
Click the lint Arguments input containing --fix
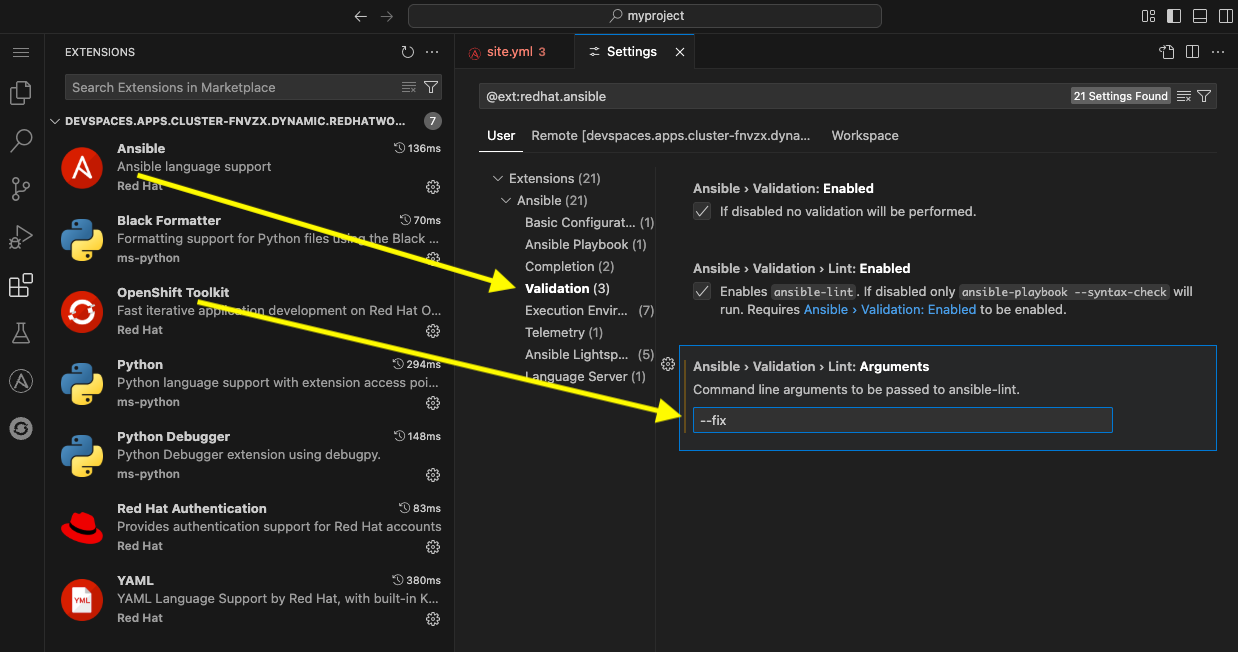pos(901,420)
